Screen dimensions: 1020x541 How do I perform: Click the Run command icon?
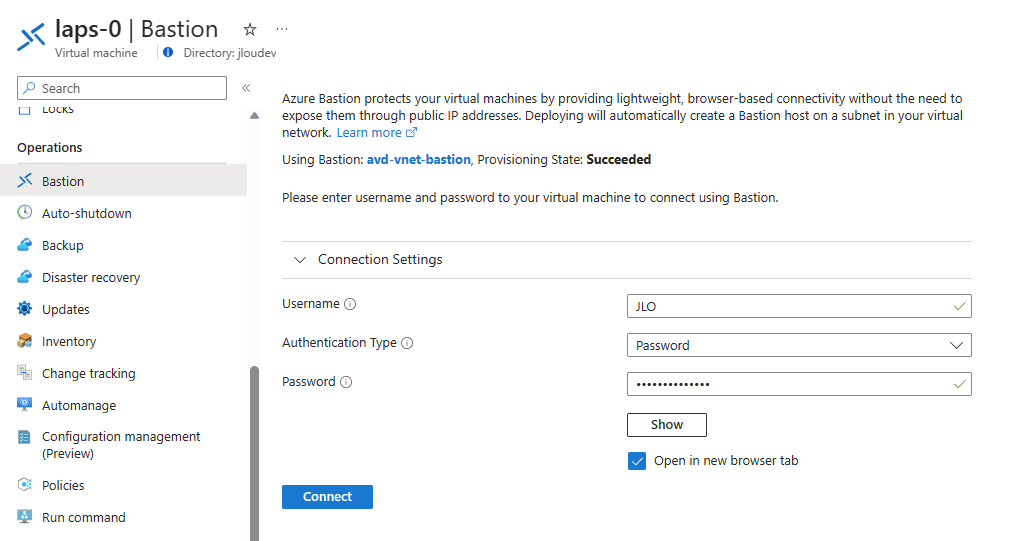coord(25,516)
